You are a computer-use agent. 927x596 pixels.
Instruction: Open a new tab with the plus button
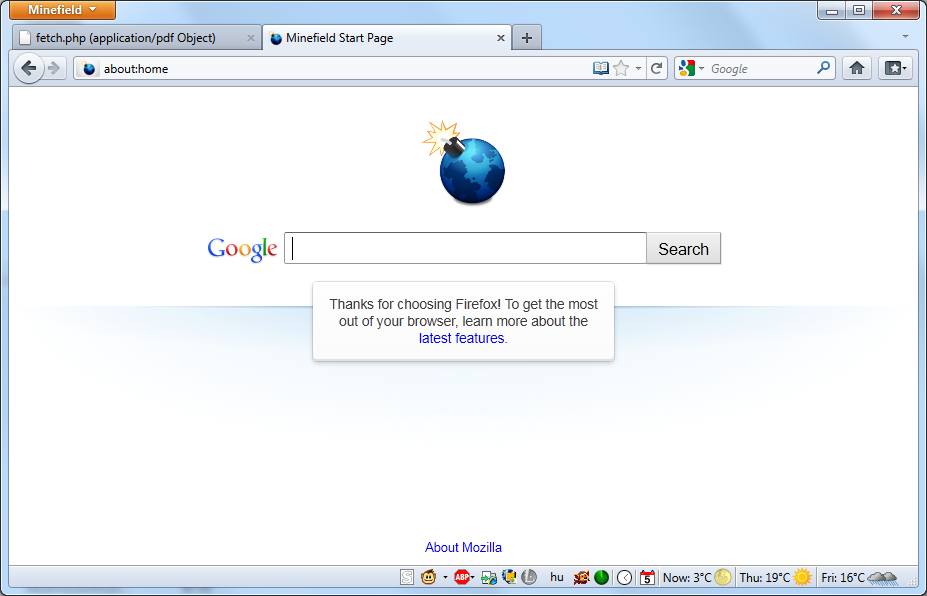[527, 38]
